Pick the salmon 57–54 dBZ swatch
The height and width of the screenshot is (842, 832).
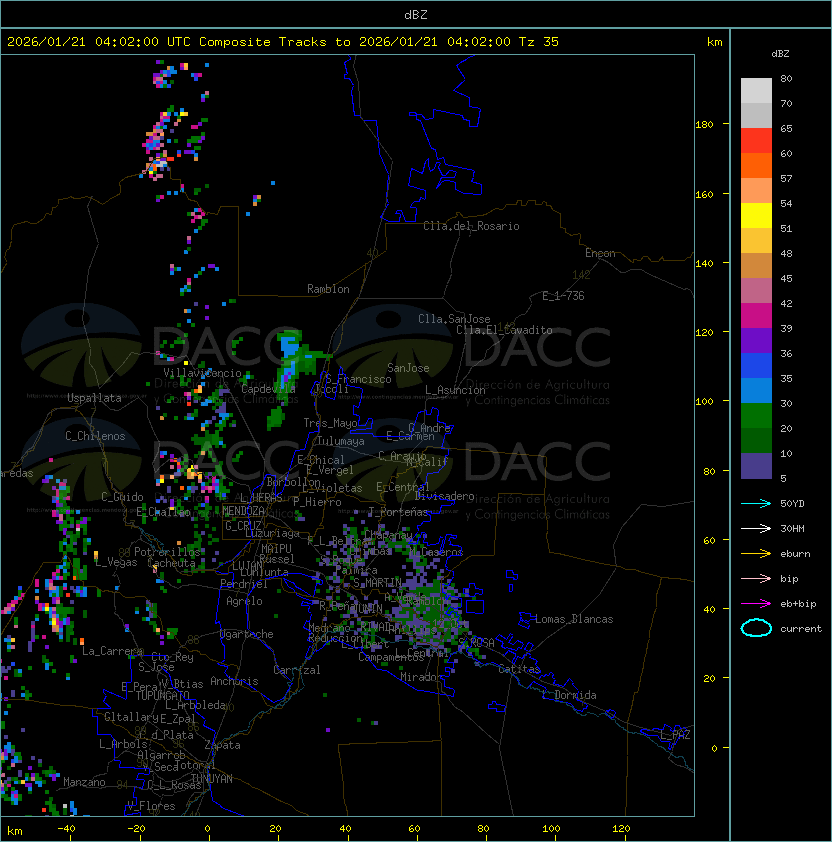point(756,191)
